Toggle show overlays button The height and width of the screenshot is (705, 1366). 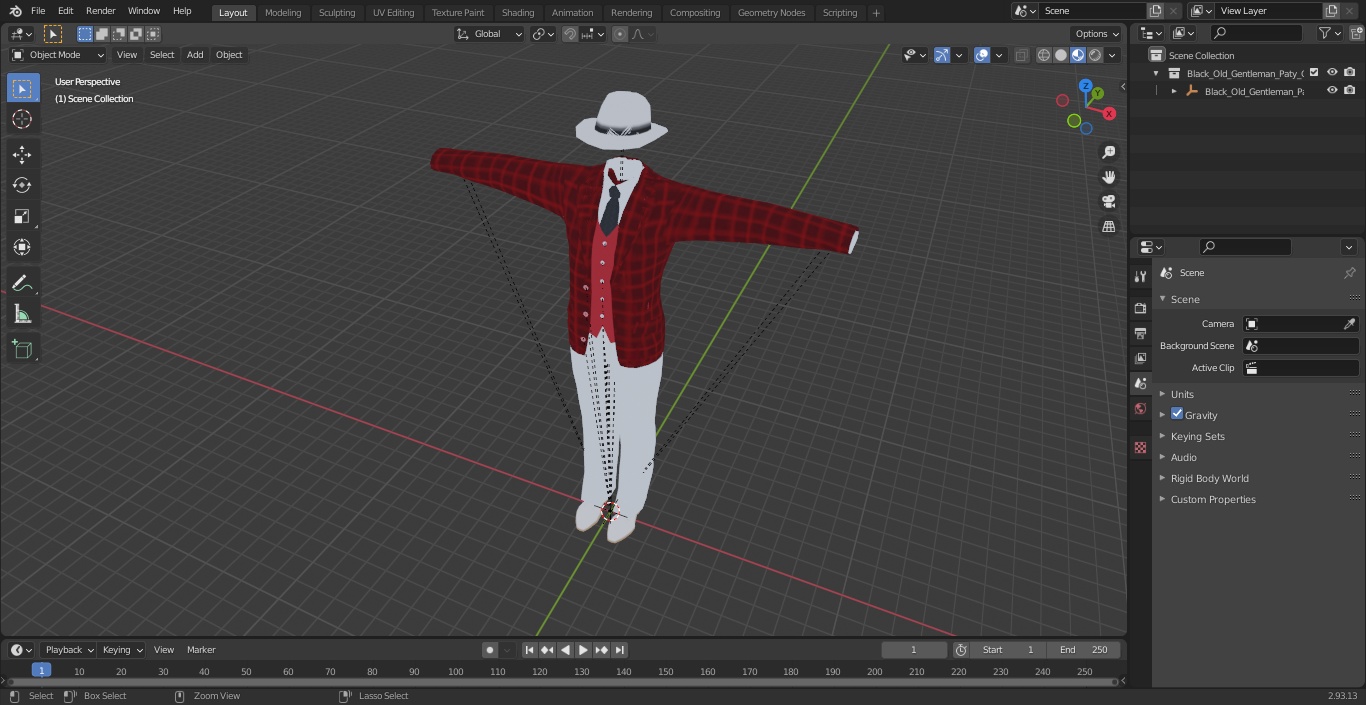(x=982, y=55)
